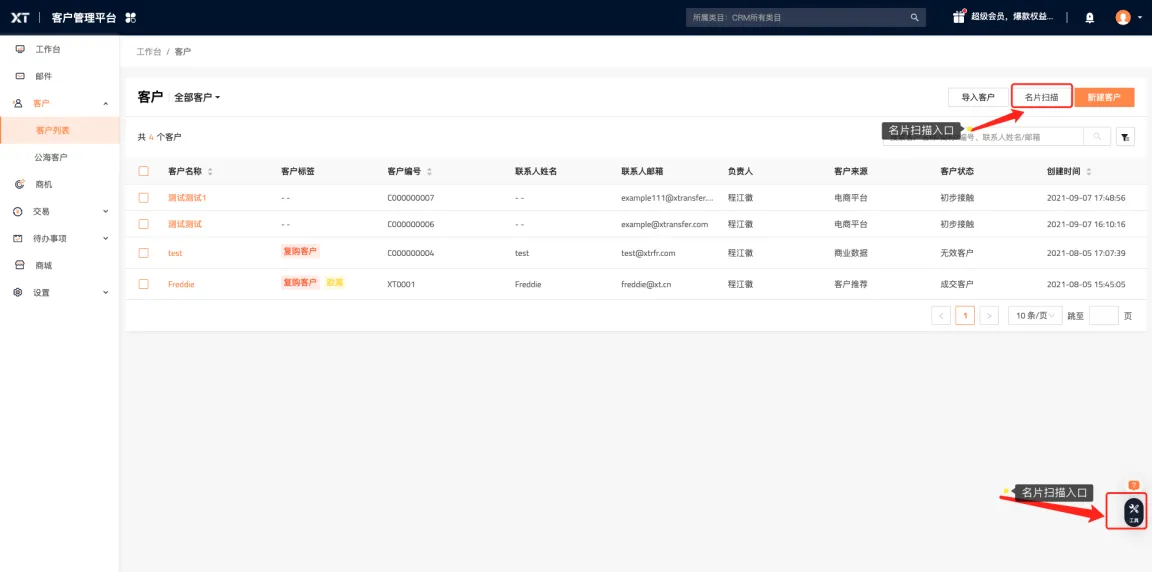
Task: Sort by 客户名称 column arrows
Action: click(x=210, y=171)
